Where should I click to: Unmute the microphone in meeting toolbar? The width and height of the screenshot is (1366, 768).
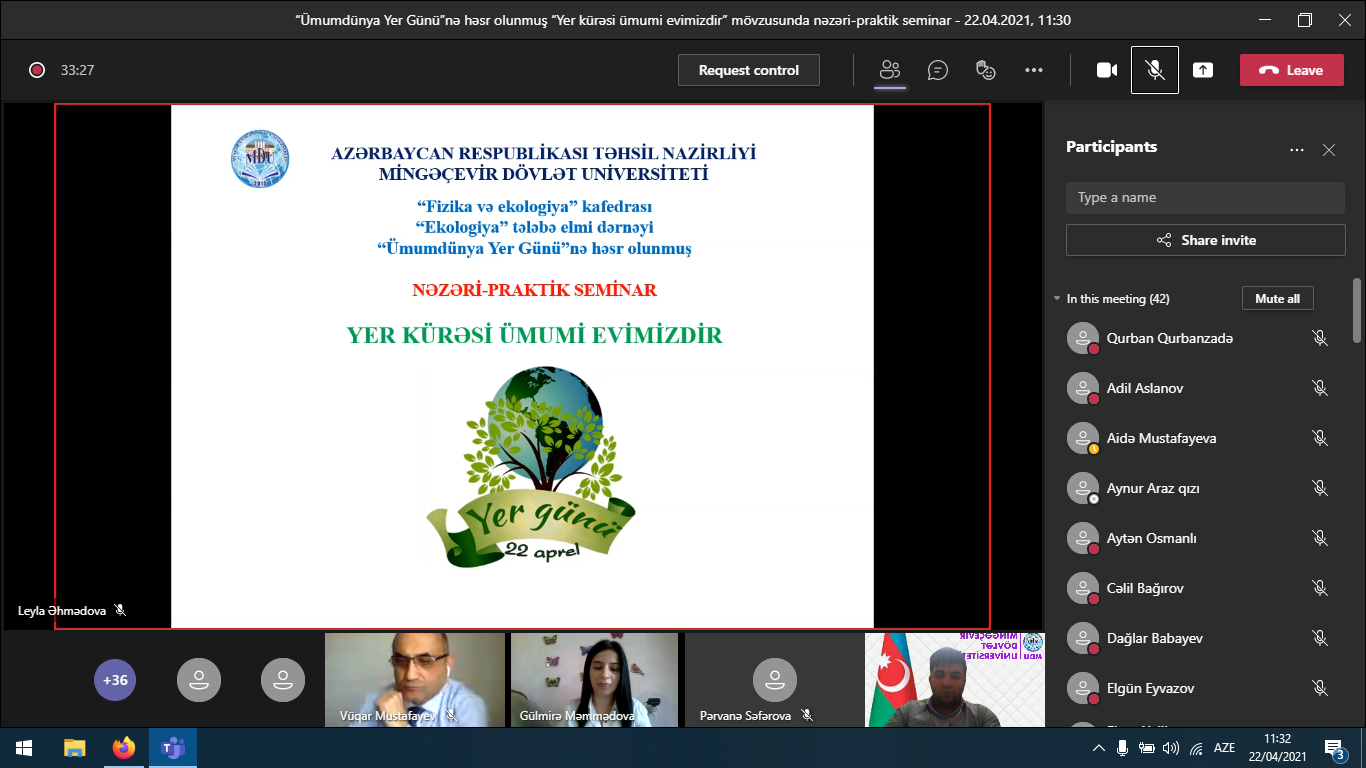tap(1155, 70)
